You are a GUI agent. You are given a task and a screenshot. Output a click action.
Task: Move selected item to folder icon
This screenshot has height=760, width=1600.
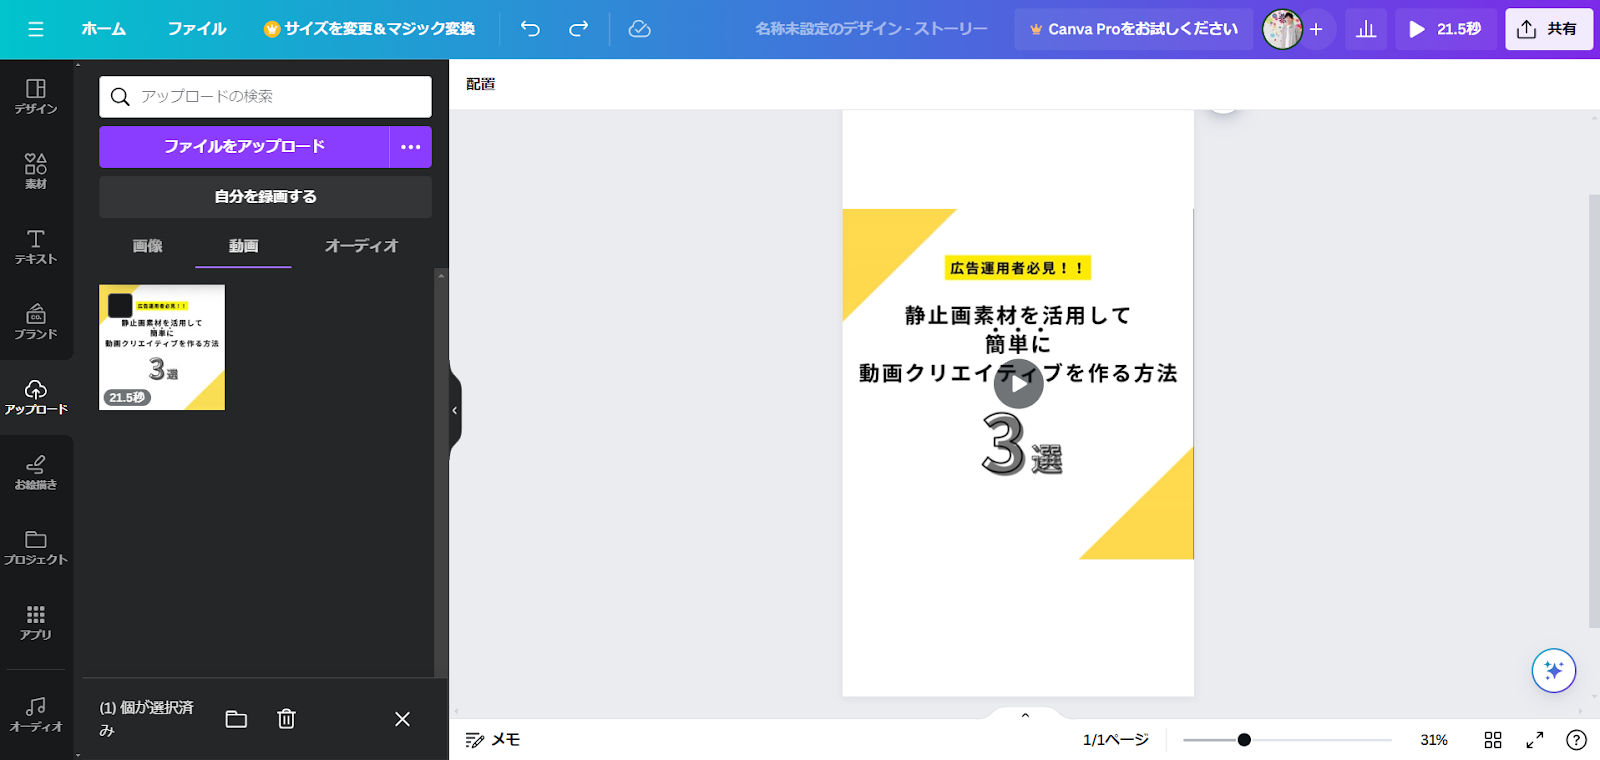pos(236,719)
